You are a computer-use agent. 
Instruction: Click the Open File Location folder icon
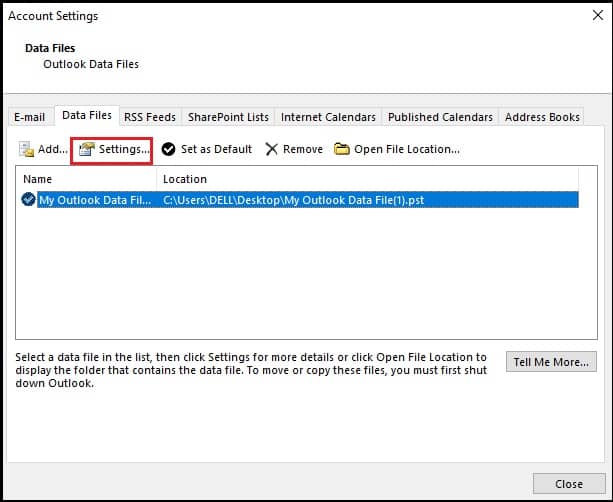(x=342, y=149)
